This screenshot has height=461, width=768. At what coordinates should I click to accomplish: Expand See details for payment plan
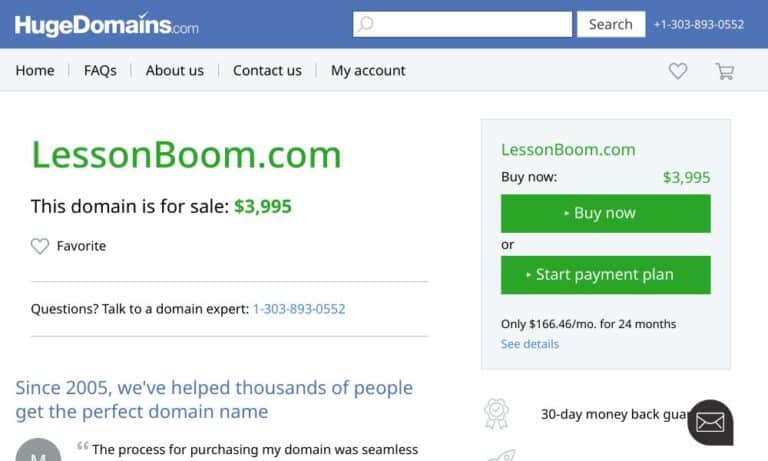[529, 344]
